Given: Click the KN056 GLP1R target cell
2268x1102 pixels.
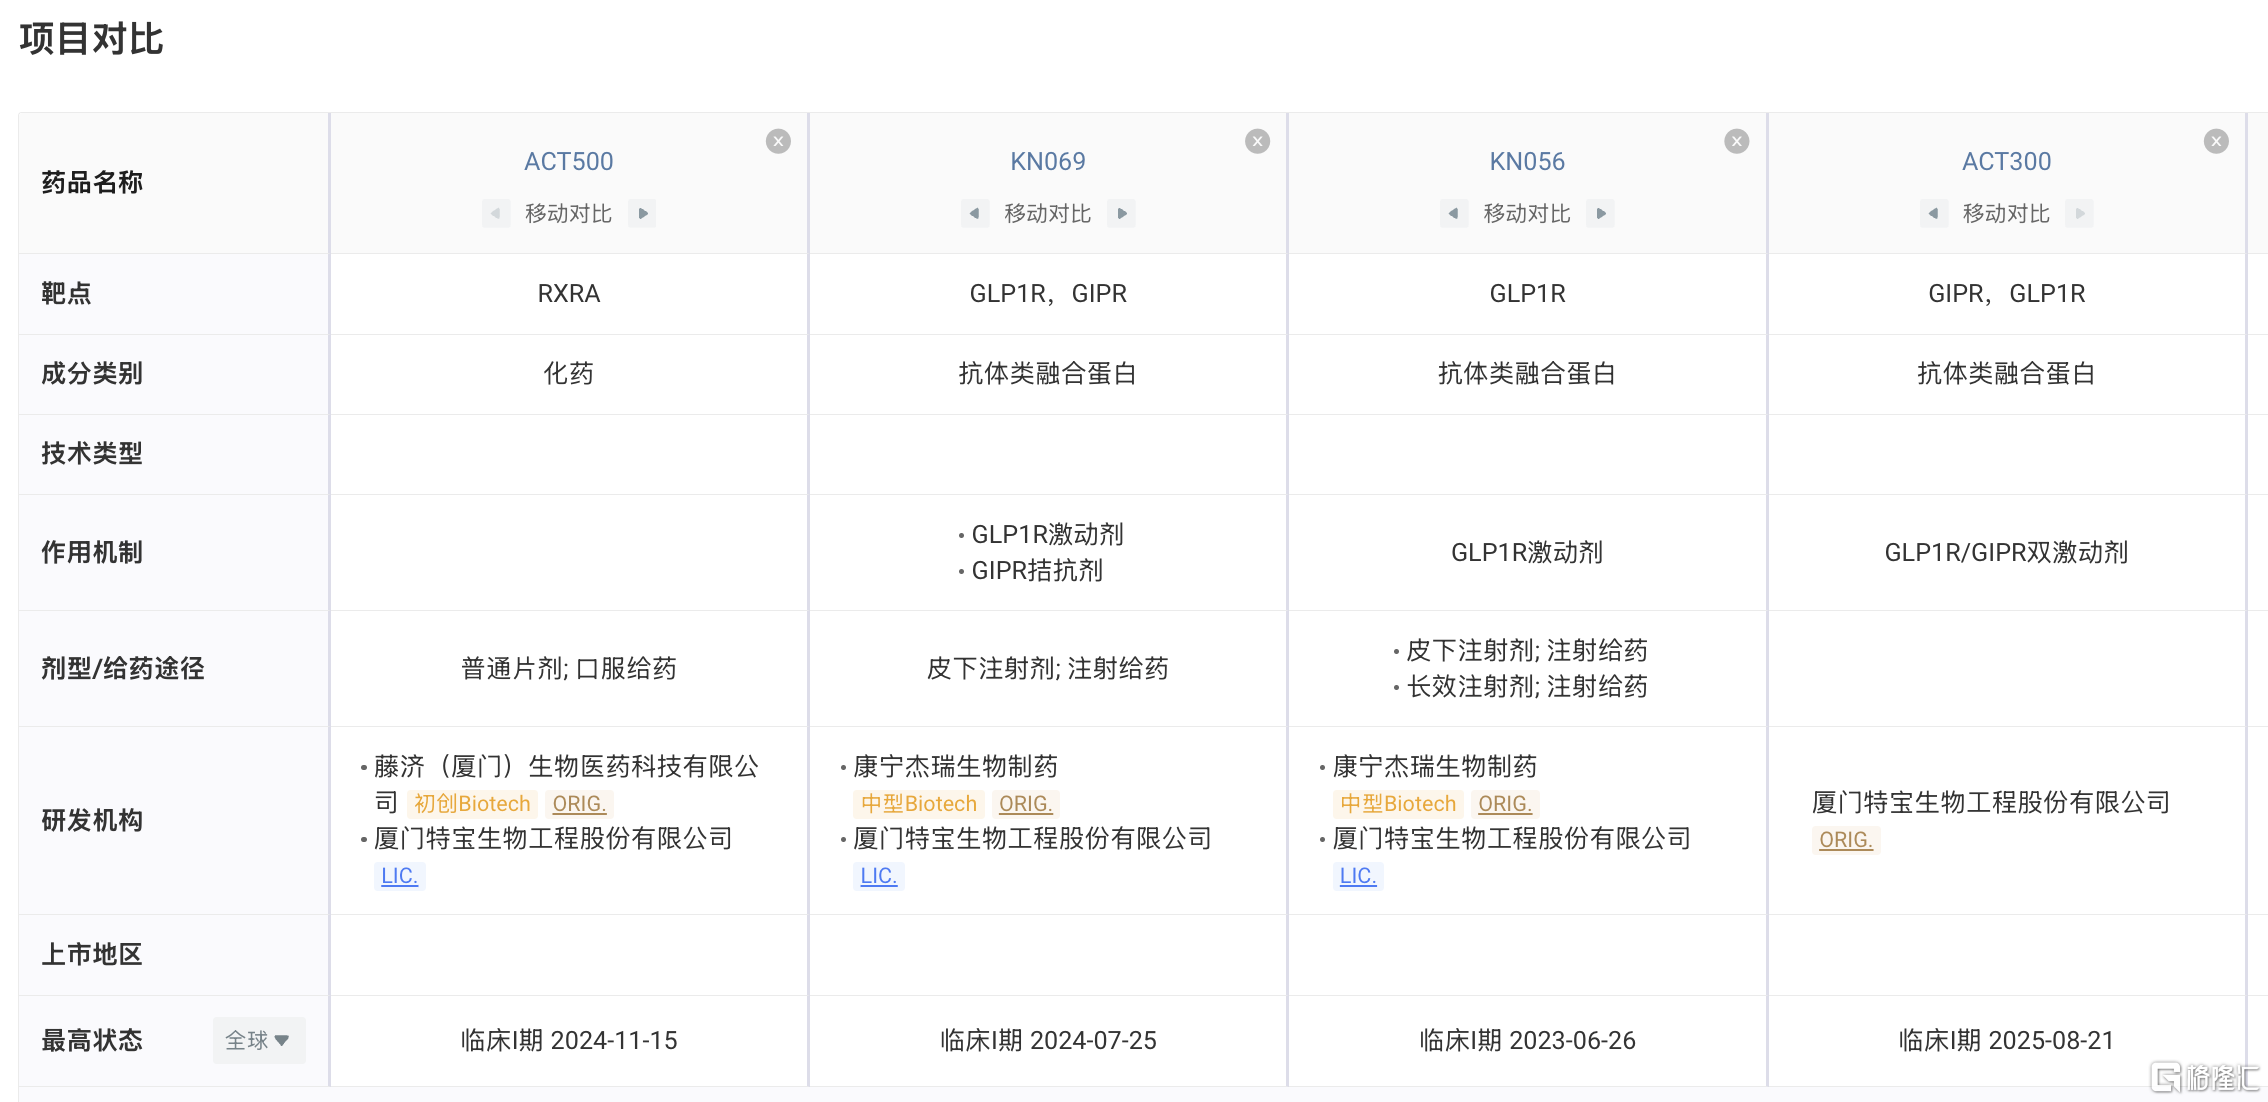Looking at the screenshot, I should click(x=1527, y=293).
